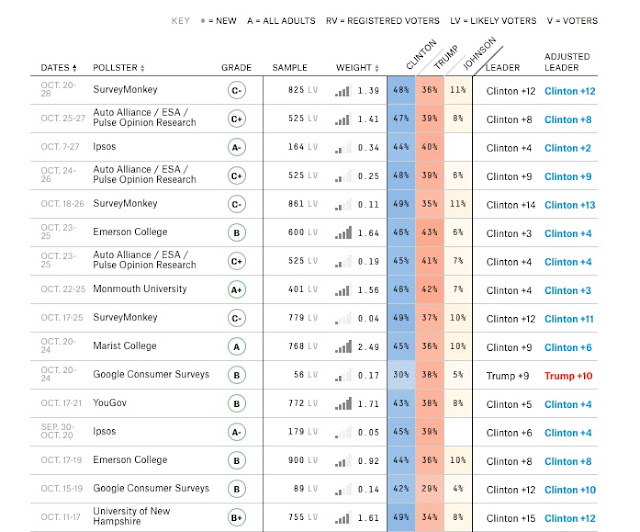Image resolution: width=640 pixels, height=532 pixels.
Task: Click the A = ALL ADULTS key label
Action: 281,21
